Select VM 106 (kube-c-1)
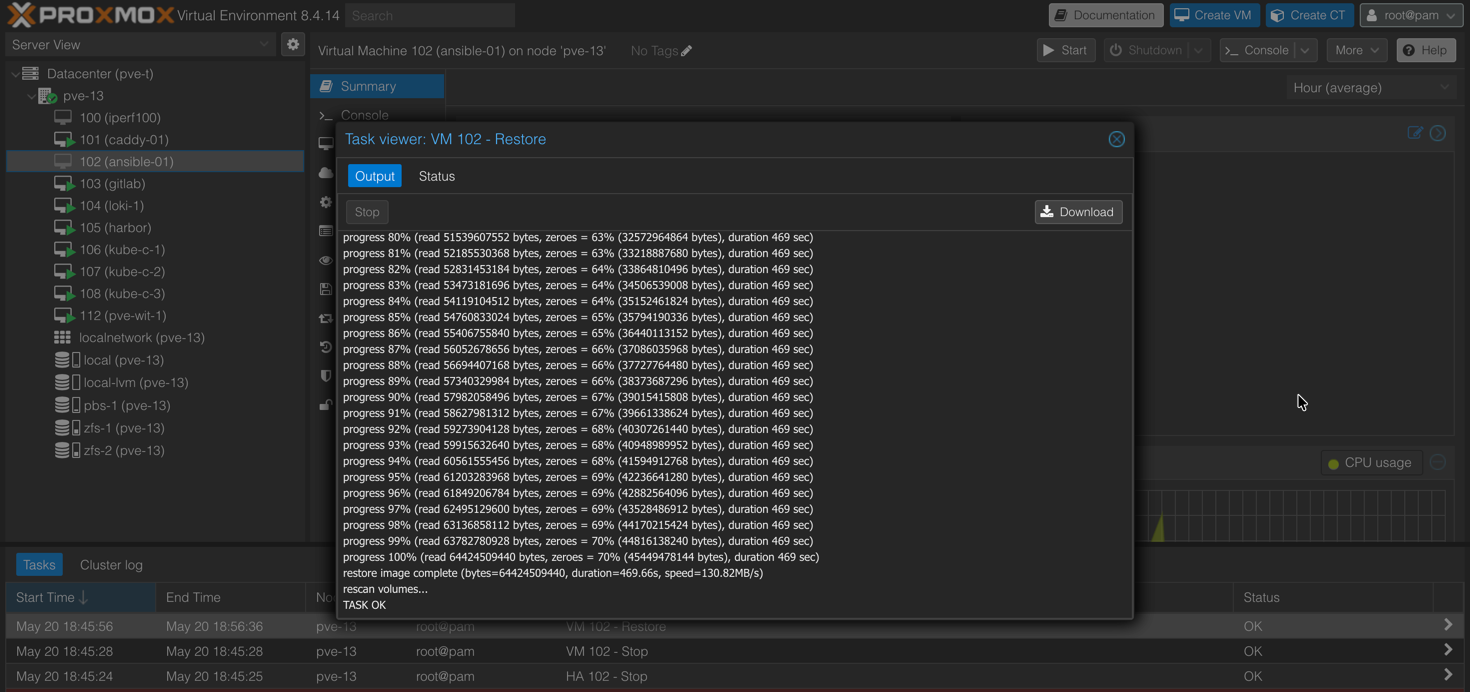The width and height of the screenshot is (1470, 692). pos(122,250)
